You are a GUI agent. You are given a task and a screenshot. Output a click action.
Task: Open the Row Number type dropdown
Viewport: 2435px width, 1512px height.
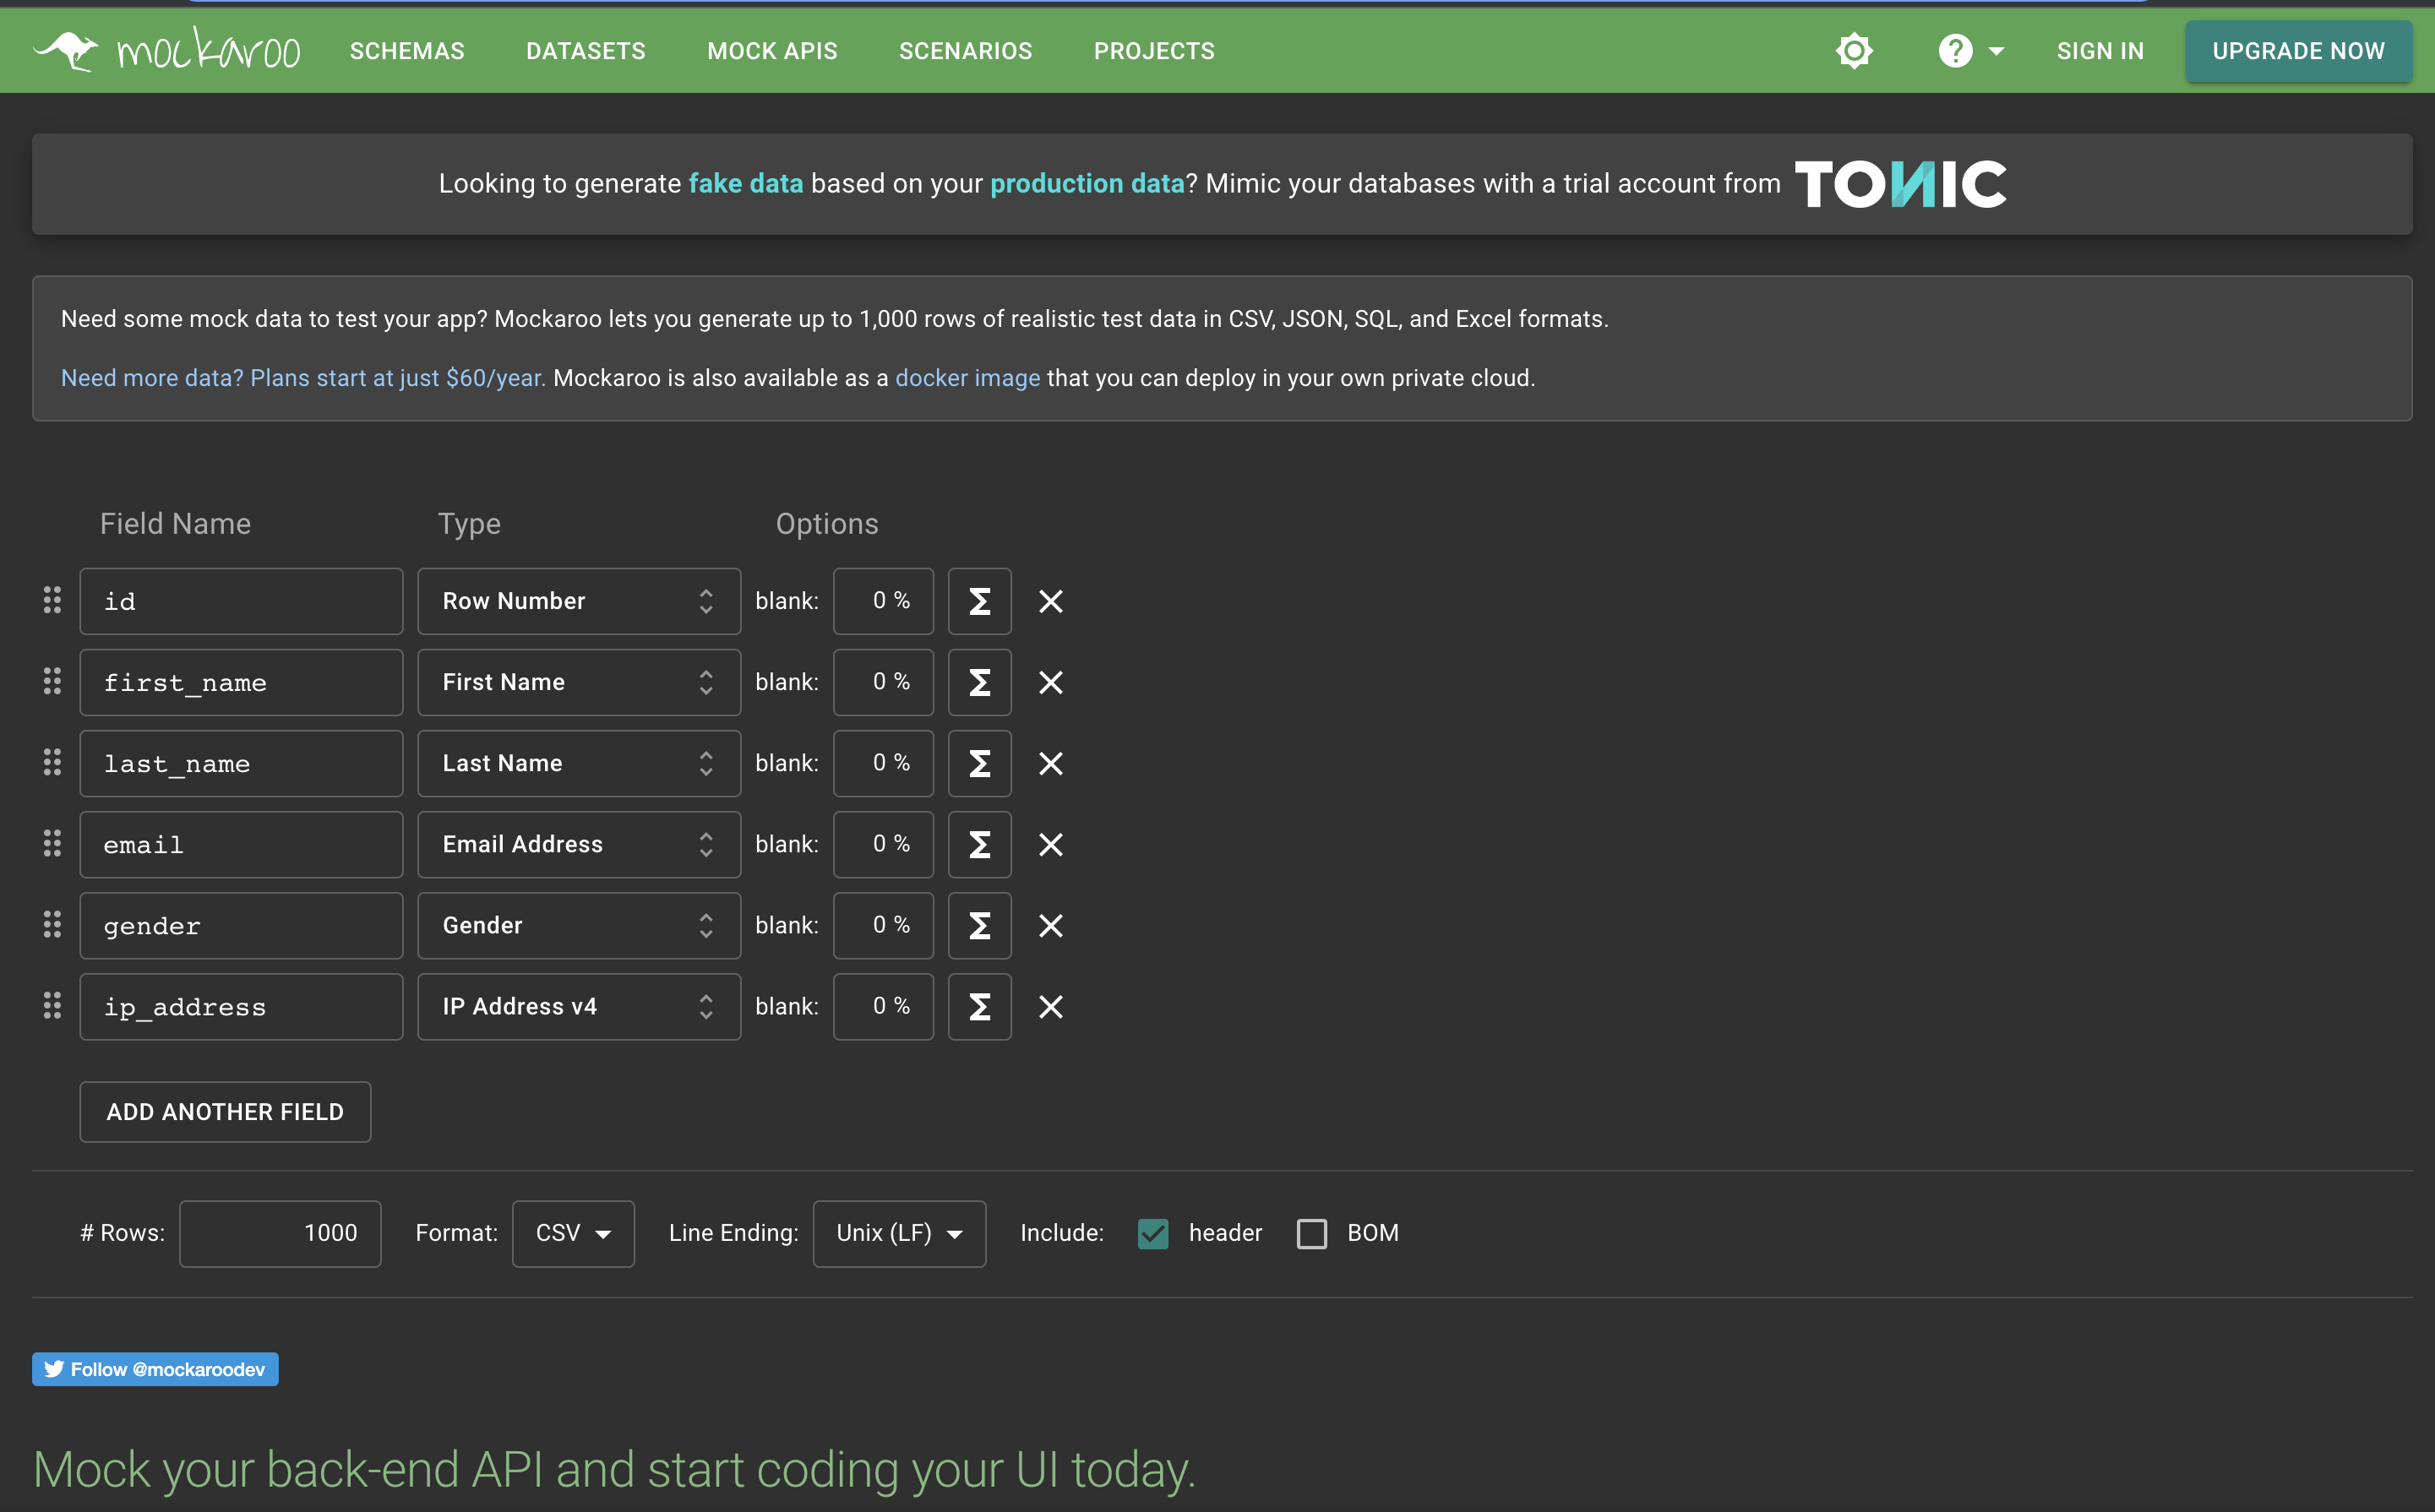point(579,601)
